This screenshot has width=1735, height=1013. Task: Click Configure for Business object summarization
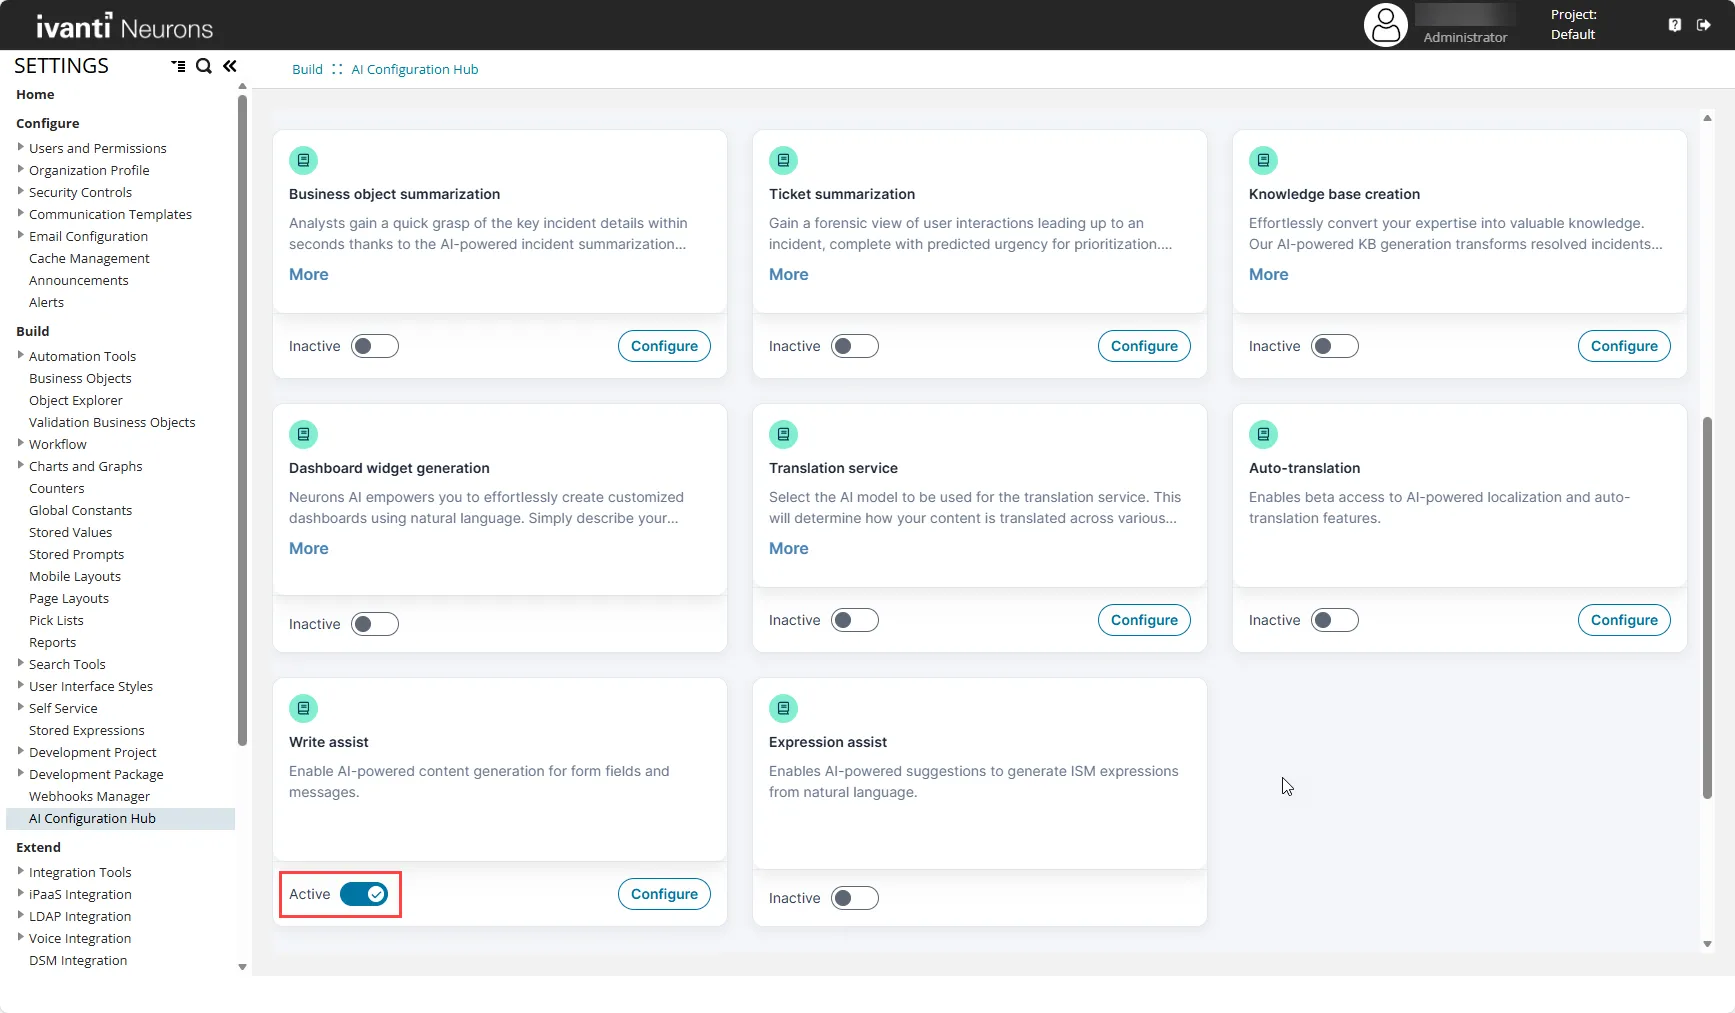tap(664, 346)
